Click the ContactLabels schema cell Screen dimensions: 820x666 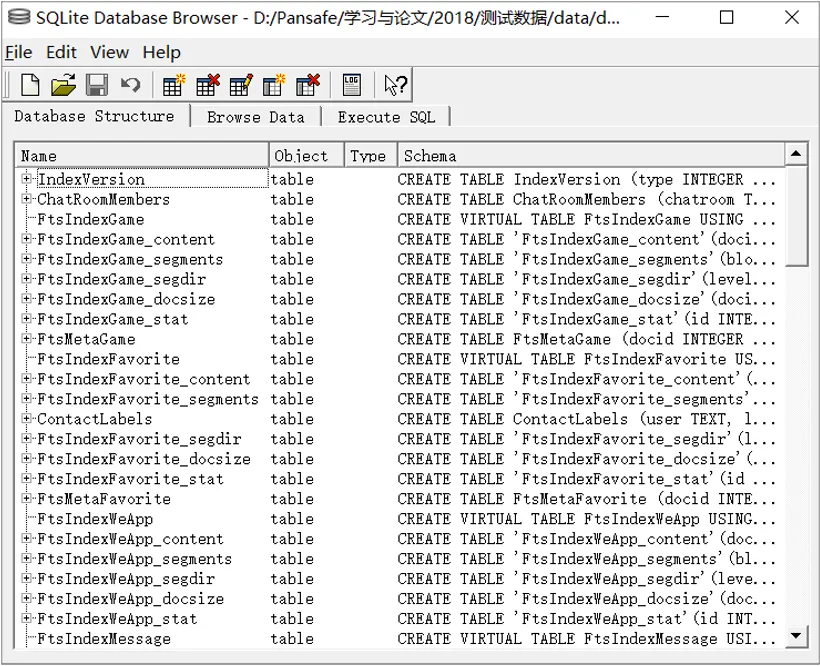pyautogui.click(x=586, y=419)
